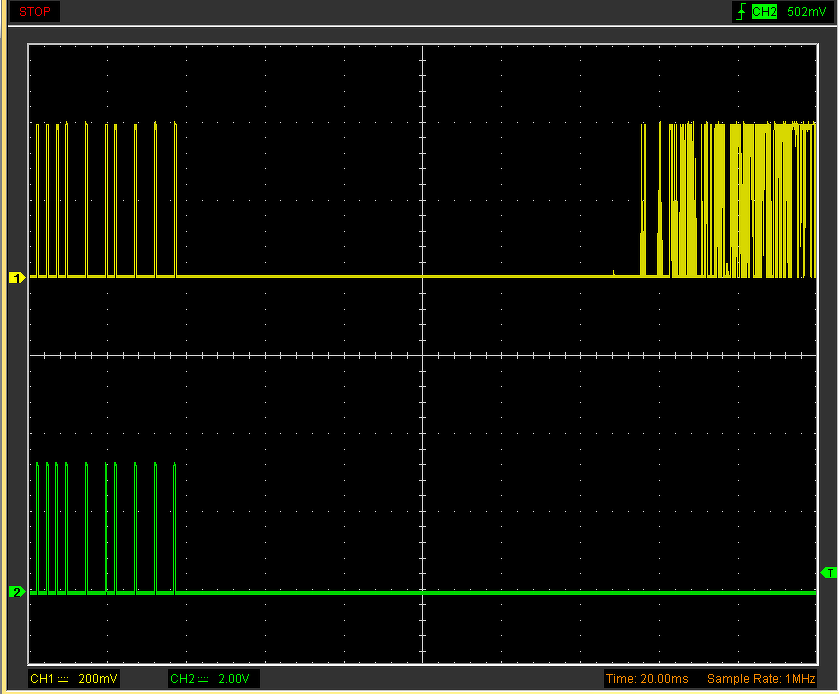Image resolution: width=839 pixels, height=694 pixels.
Task: Select the yellow channel 1 ground marker
Action: pos(17,278)
